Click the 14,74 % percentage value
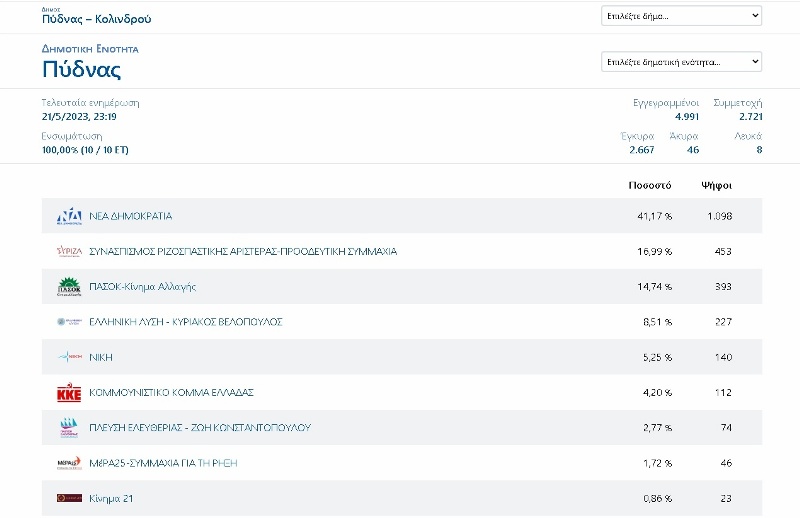The image size is (800, 518). (655, 287)
